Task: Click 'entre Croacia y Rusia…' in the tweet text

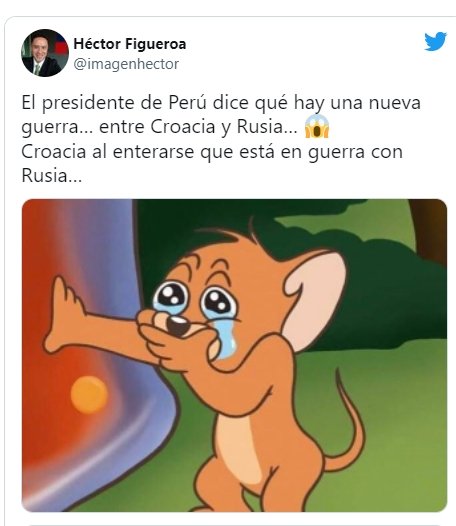Action: [198, 127]
